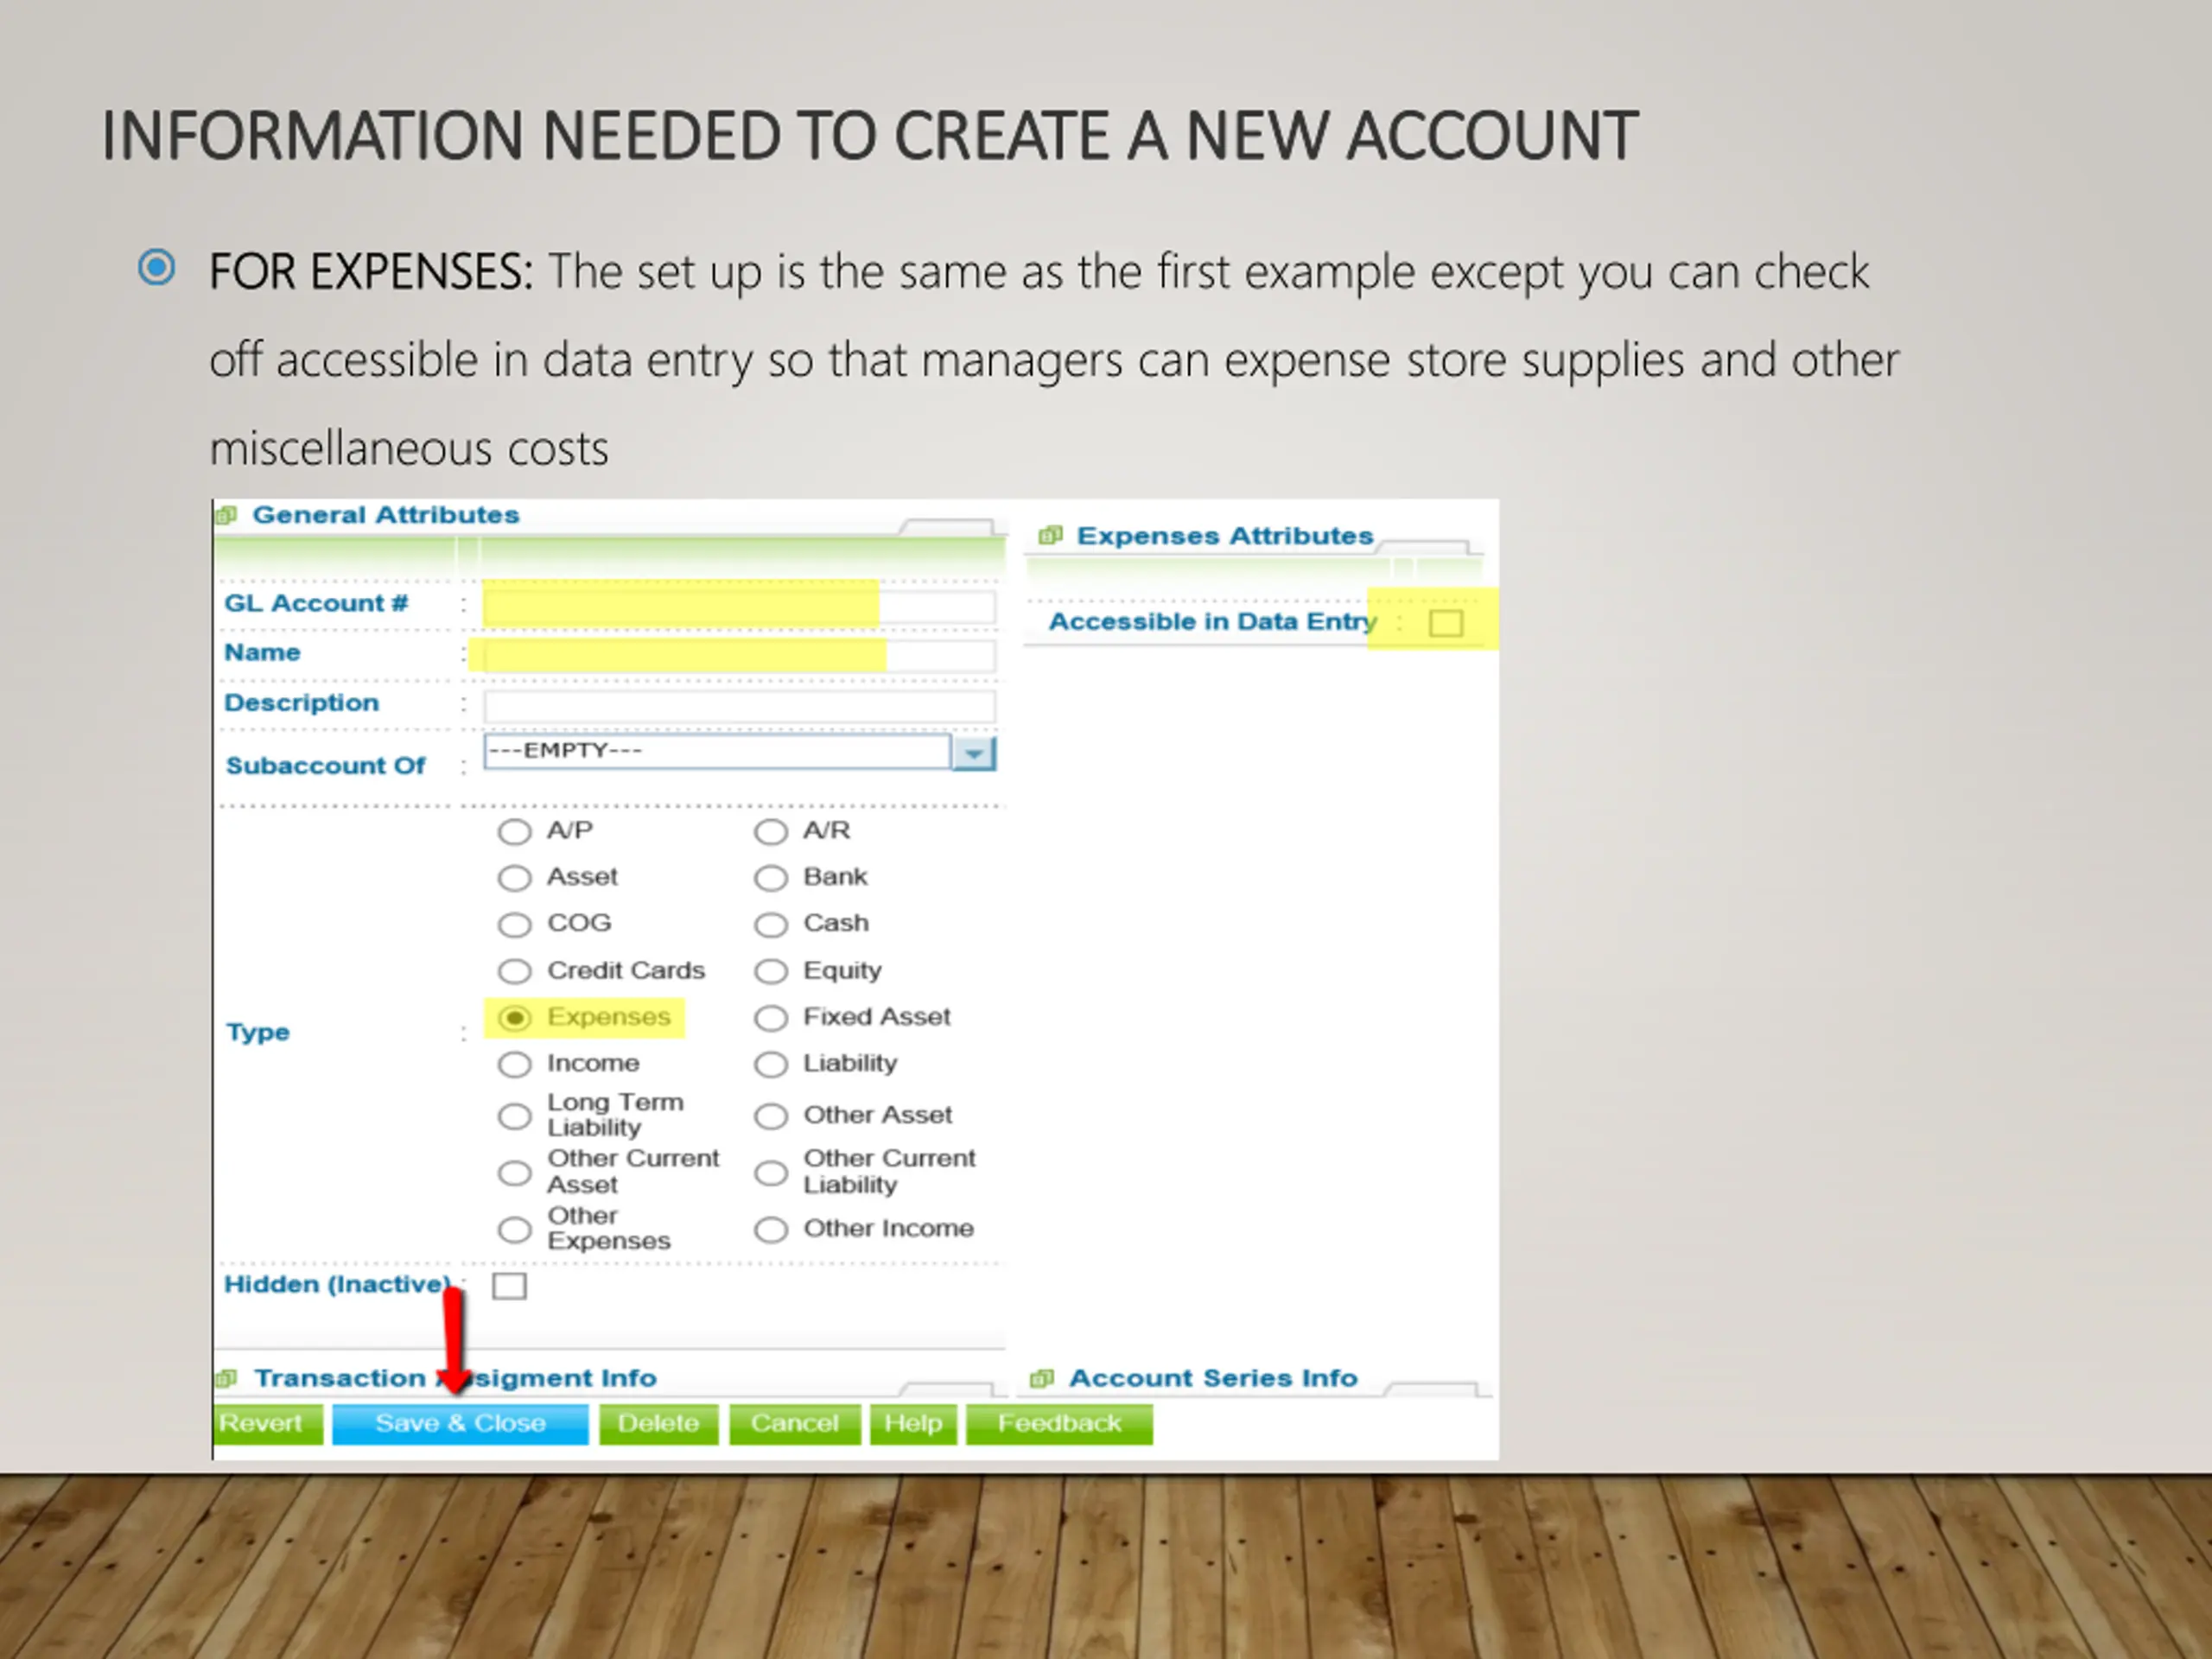Collapse Expenses Attributes panel tab handle
Screen dimensions: 2212x1659
click(x=1425, y=548)
